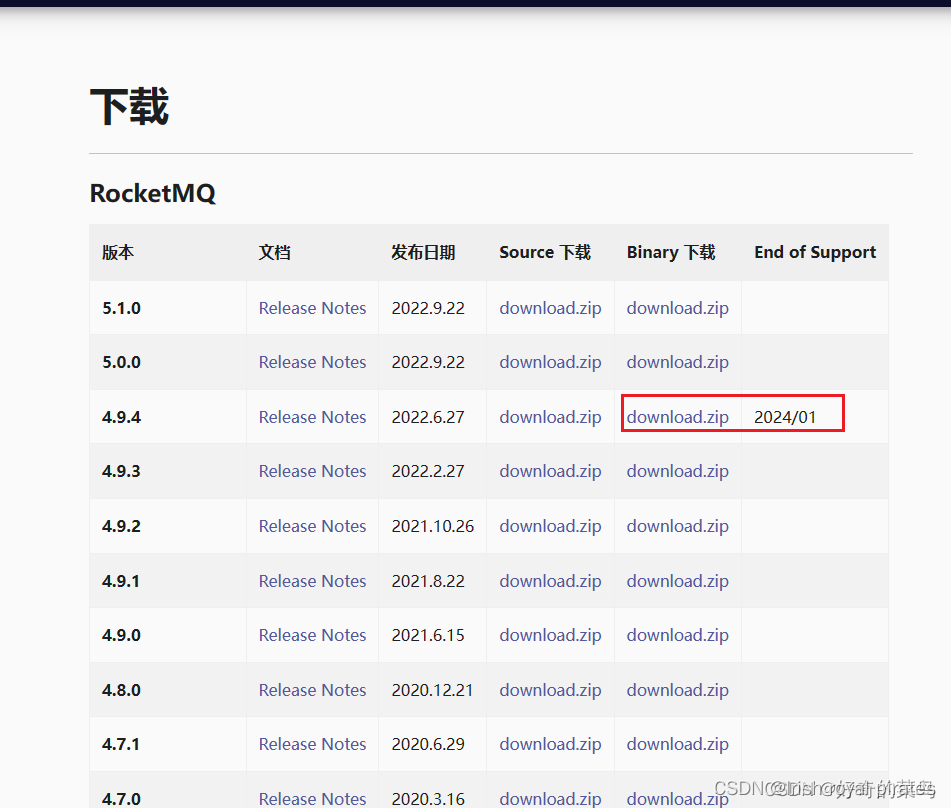This screenshot has height=808, width=951.
Task: Download the Source zip for version 4.9.4
Action: click(550, 417)
